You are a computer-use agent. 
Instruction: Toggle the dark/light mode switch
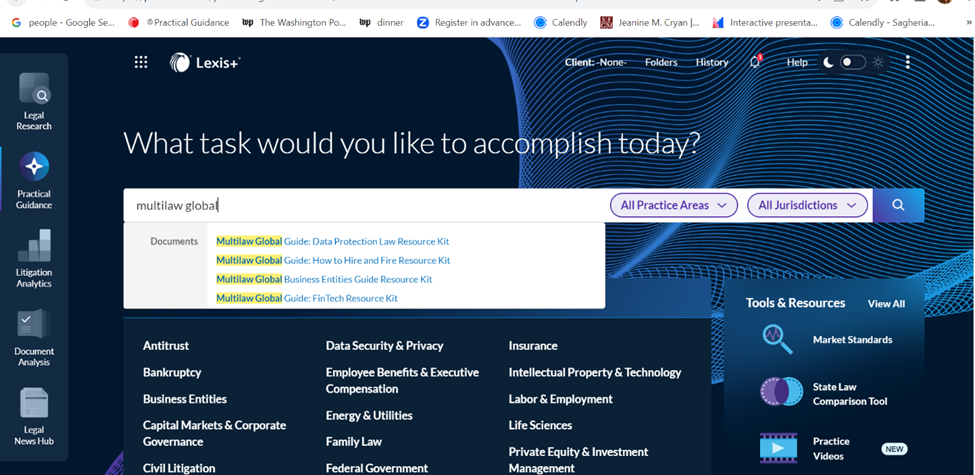click(853, 62)
